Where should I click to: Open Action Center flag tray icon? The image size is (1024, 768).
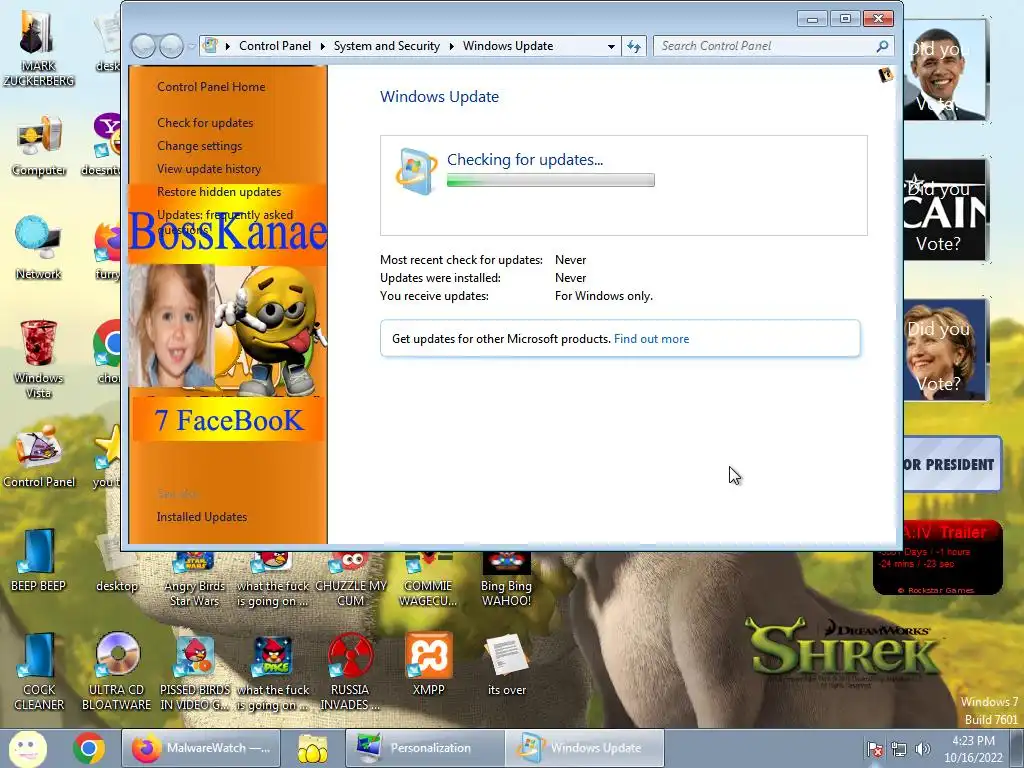[874, 749]
